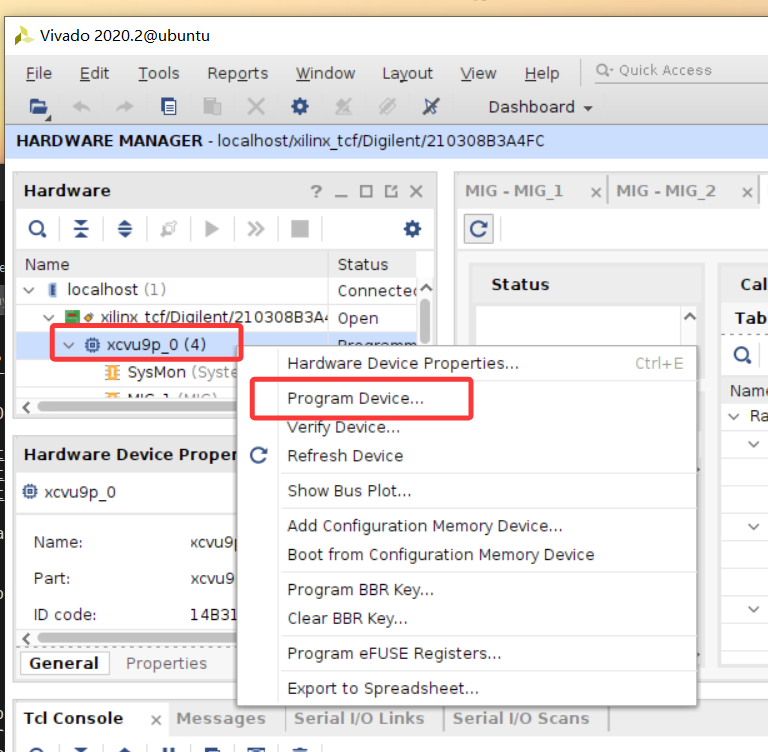The width and height of the screenshot is (768, 752).
Task: Open the Messages tab
Action: pyautogui.click(x=221, y=718)
